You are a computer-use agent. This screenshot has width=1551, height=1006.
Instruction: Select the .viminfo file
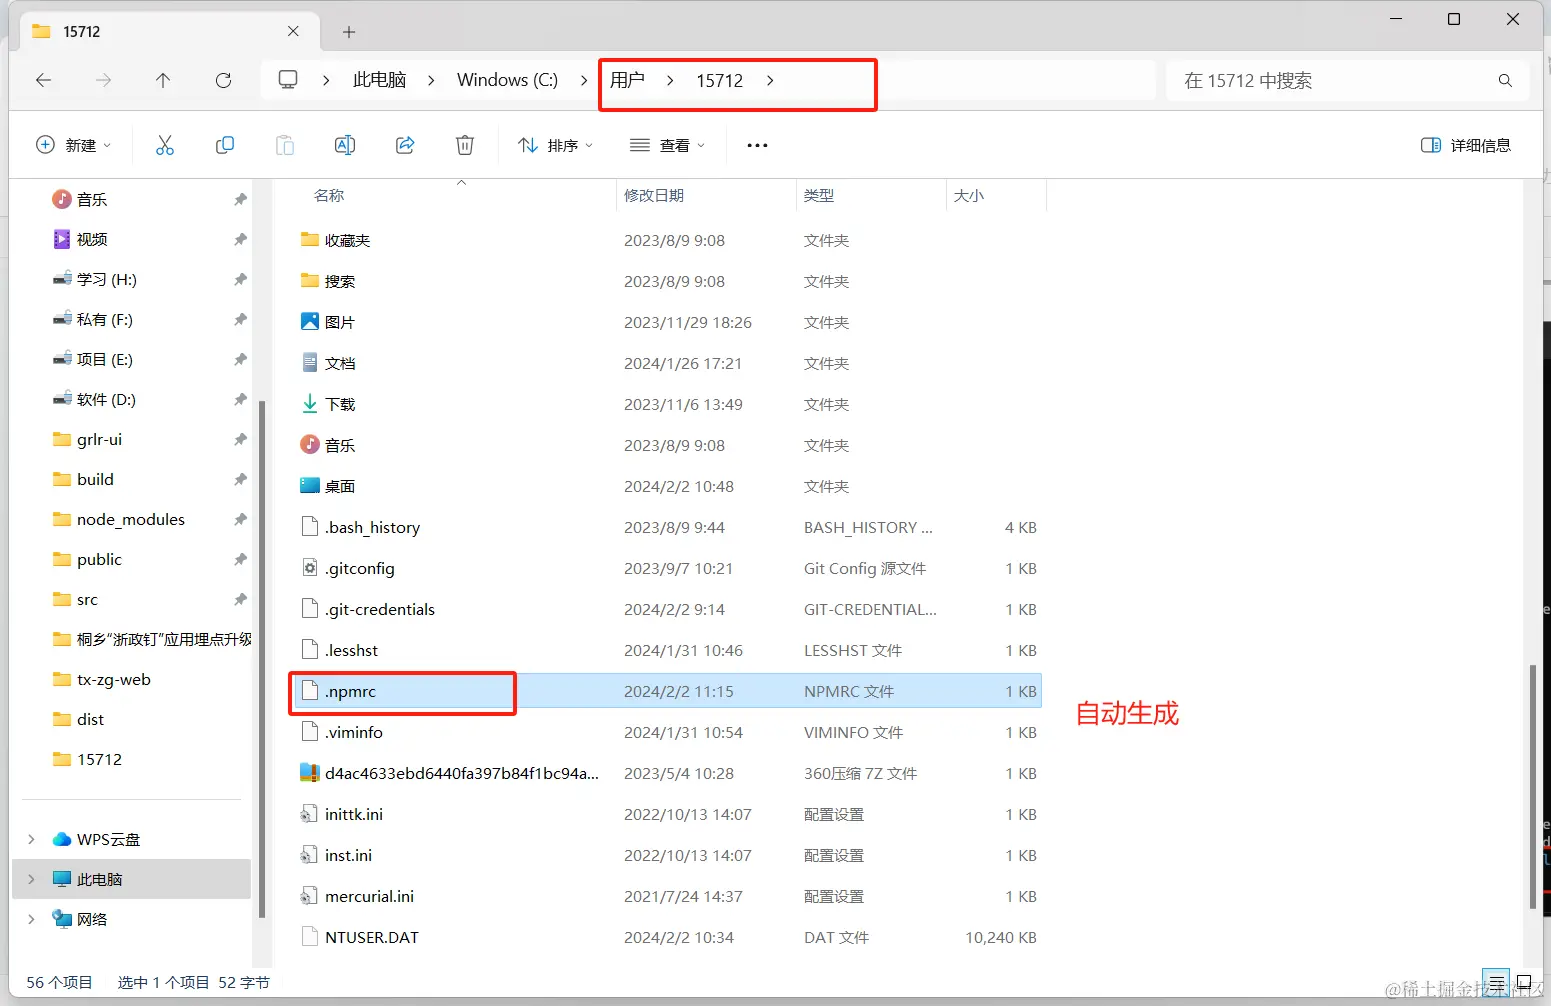coord(666,732)
